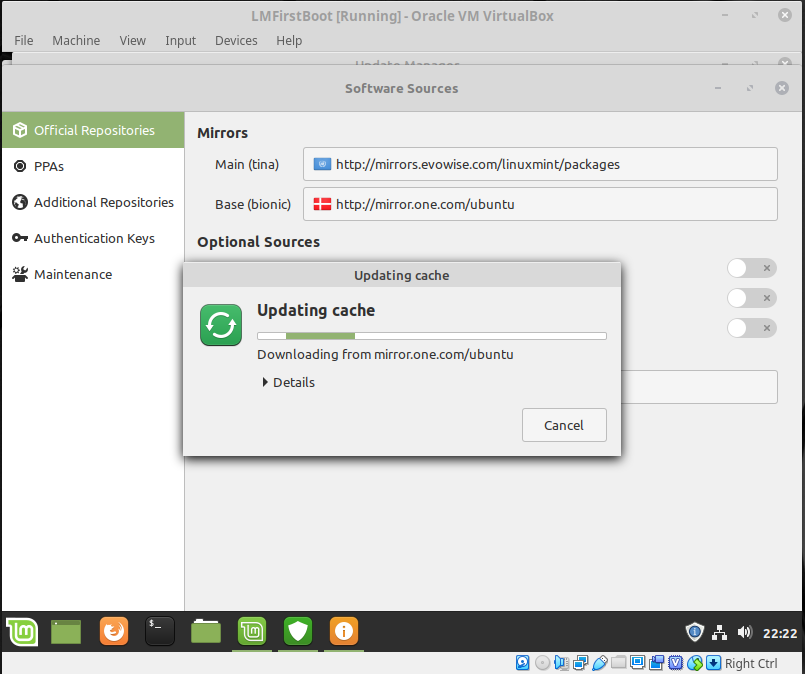Select Official Repositories in the sidebar
The image size is (805, 674).
coord(93,130)
